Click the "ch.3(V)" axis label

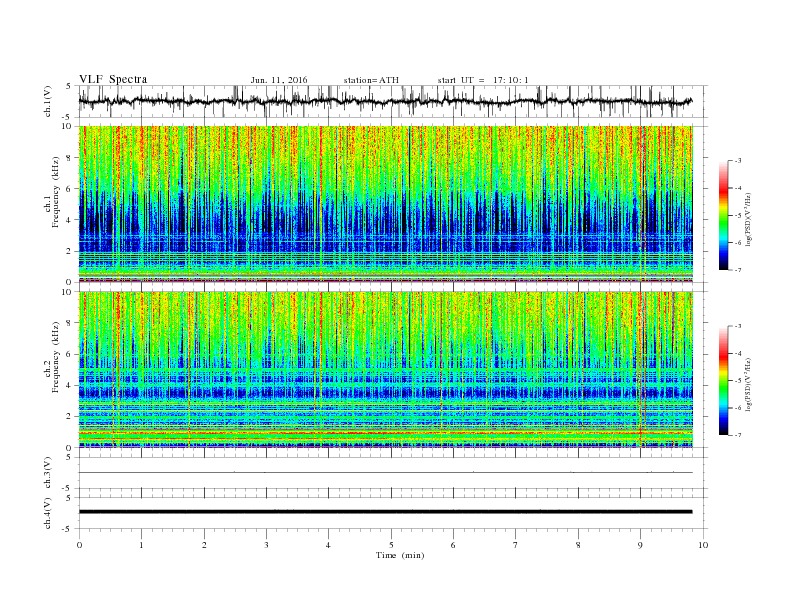pyautogui.click(x=48, y=473)
